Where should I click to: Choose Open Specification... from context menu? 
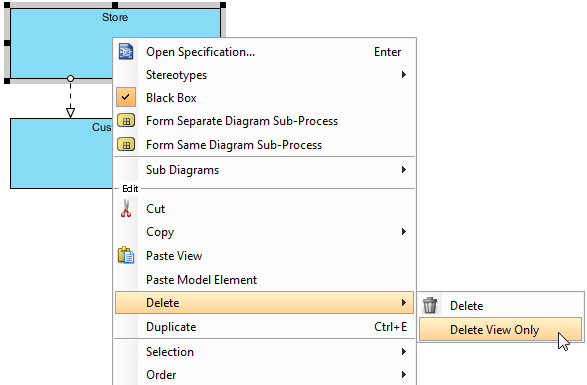point(264,52)
